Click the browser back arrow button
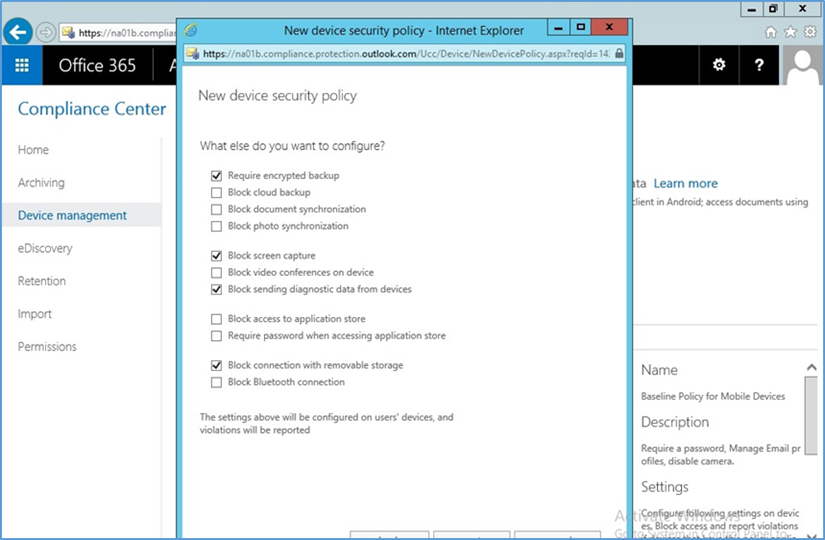 click(18, 33)
